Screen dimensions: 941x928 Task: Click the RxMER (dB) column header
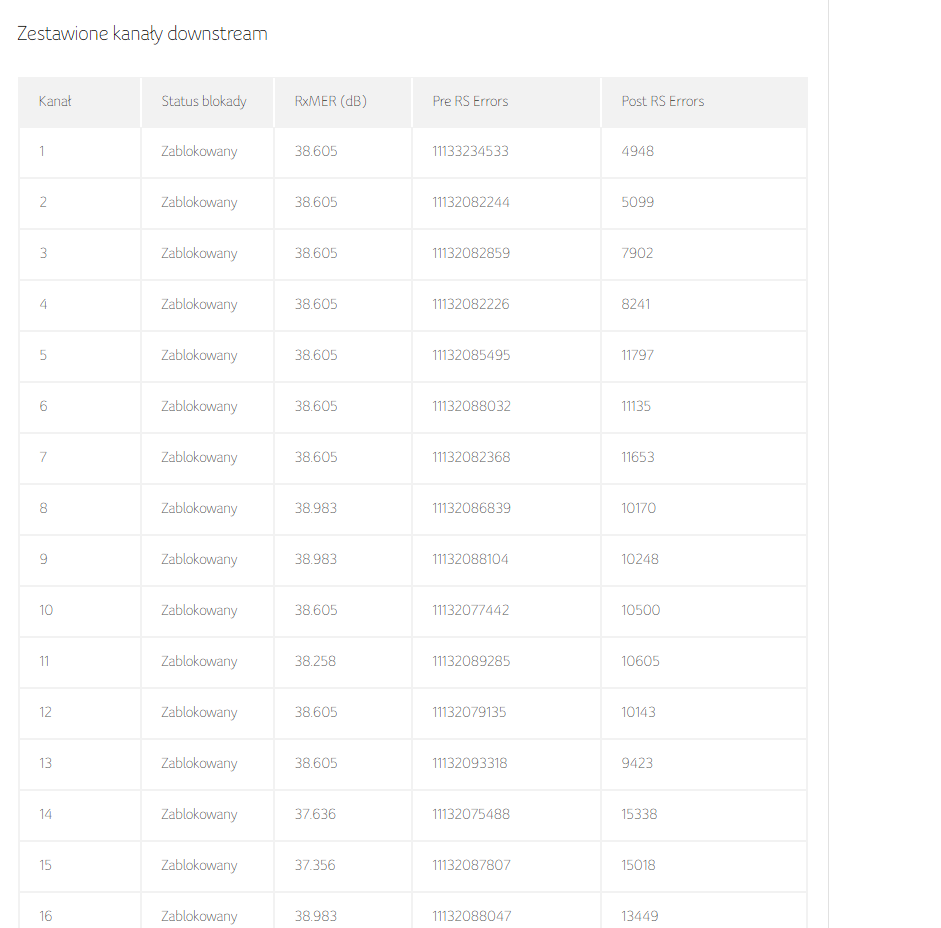point(331,101)
